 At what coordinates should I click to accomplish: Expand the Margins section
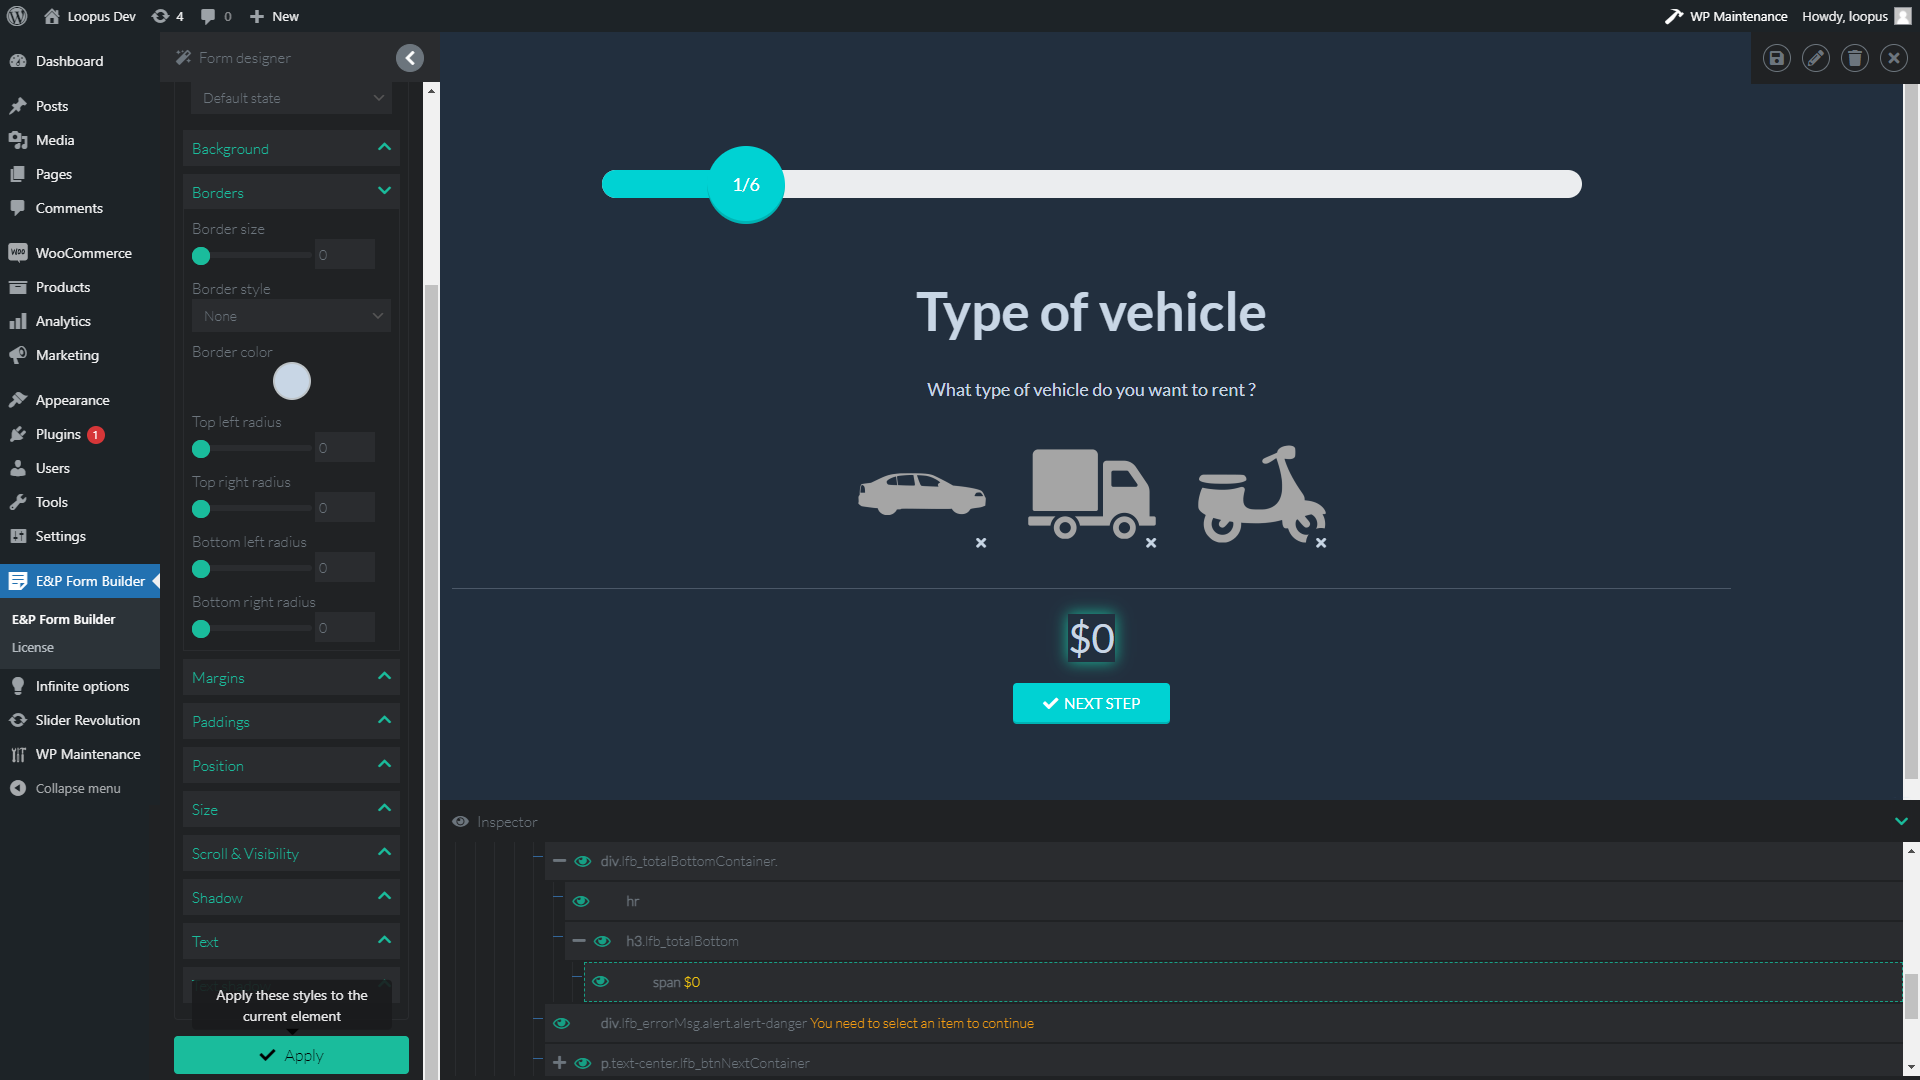(x=291, y=678)
